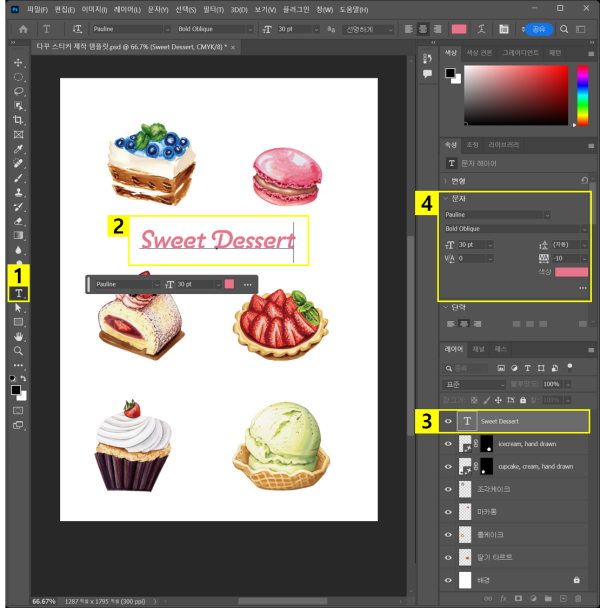Swap foreground and background colors icon
The width and height of the screenshot is (600, 608).
click(x=24, y=378)
